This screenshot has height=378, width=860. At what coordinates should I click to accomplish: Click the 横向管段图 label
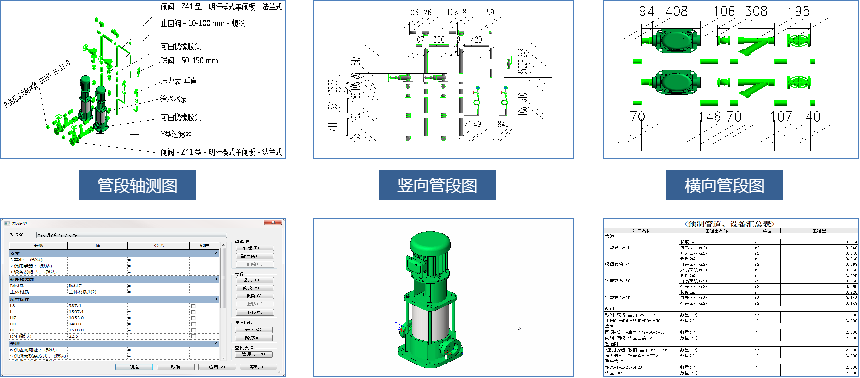pos(725,185)
